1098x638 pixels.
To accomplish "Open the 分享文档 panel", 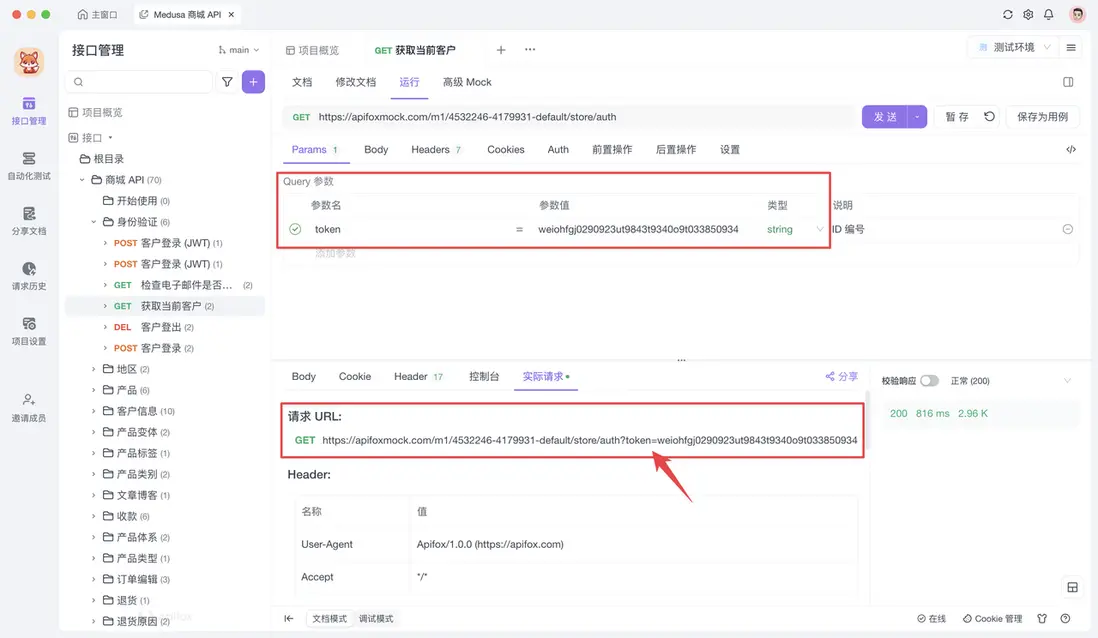I will point(28,220).
